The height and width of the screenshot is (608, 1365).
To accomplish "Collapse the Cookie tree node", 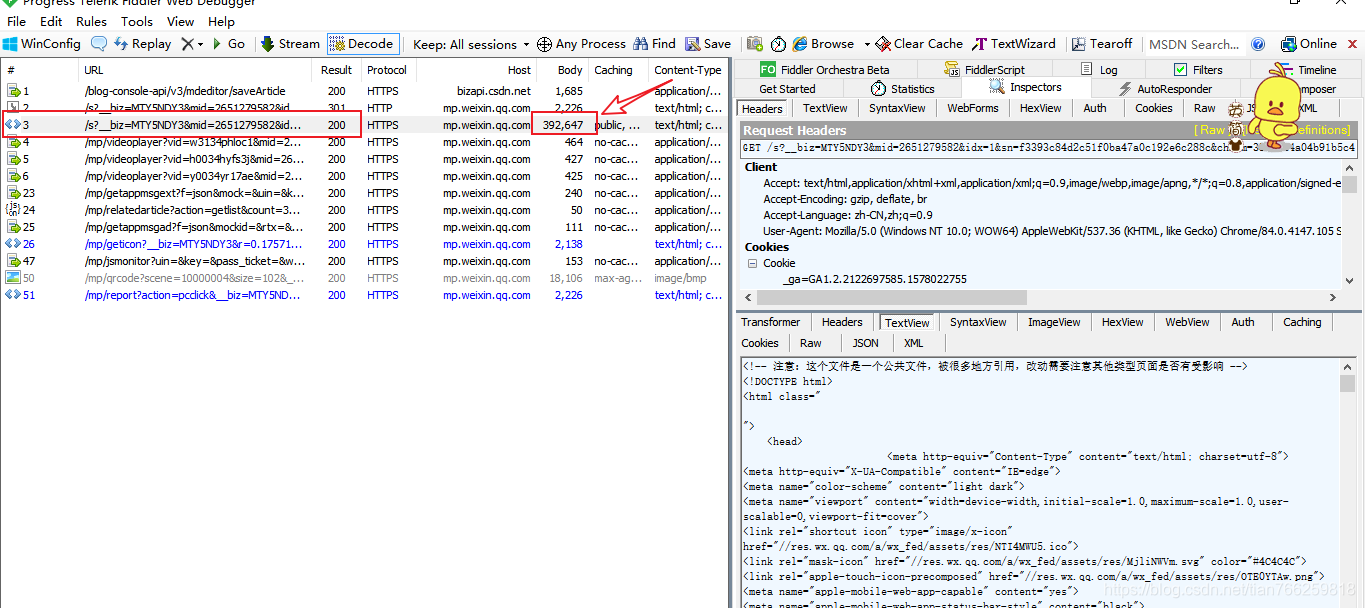I will [754, 263].
